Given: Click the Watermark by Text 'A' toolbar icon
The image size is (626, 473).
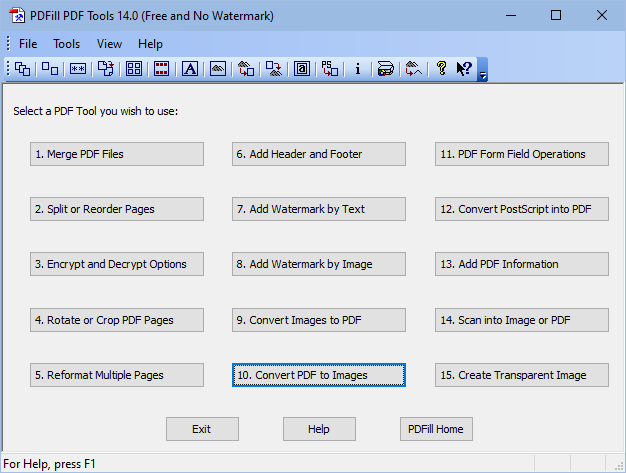Looking at the screenshot, I should click(x=190, y=69).
